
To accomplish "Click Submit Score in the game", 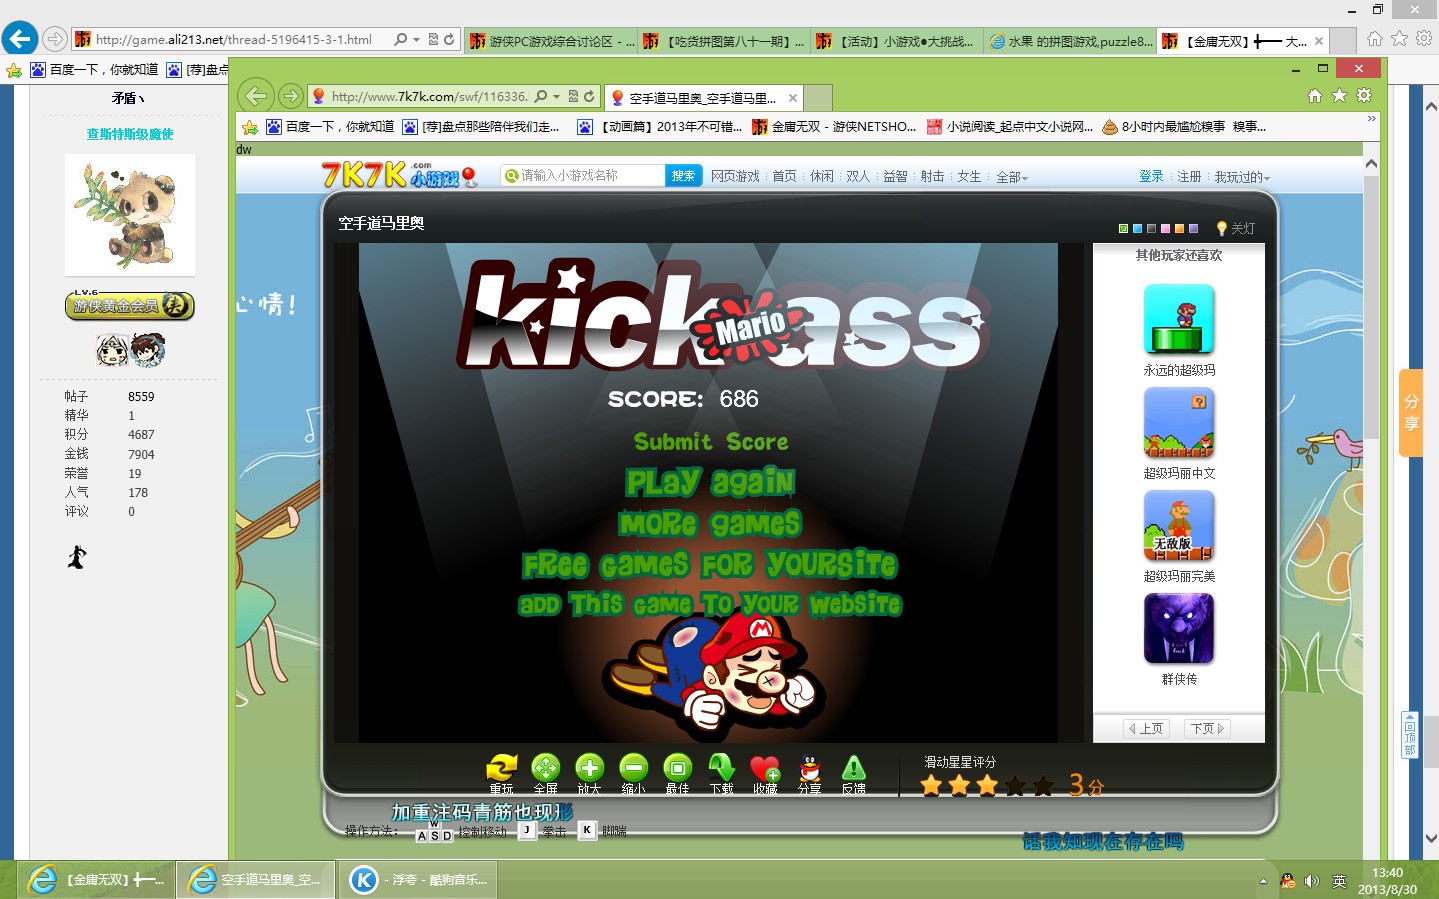I will [x=711, y=442].
